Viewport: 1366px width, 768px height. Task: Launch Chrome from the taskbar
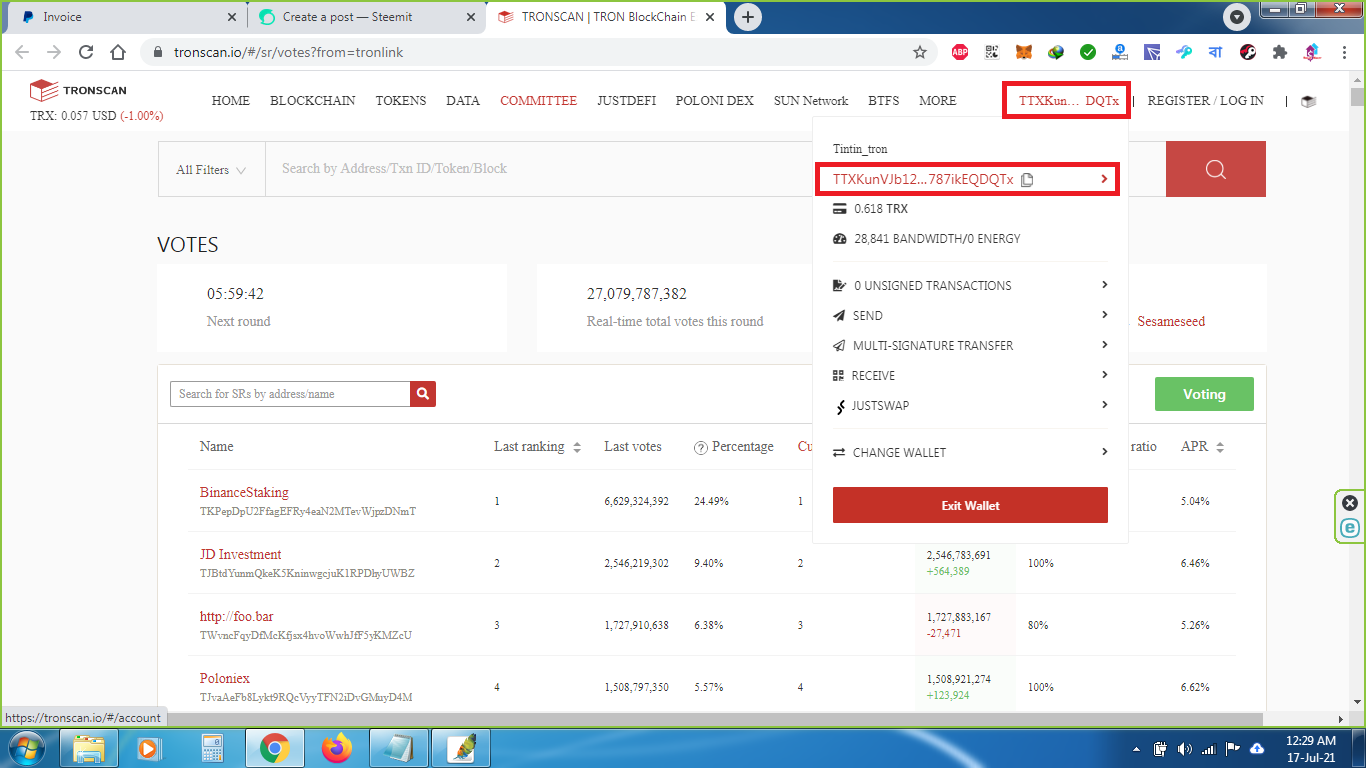tap(274, 747)
